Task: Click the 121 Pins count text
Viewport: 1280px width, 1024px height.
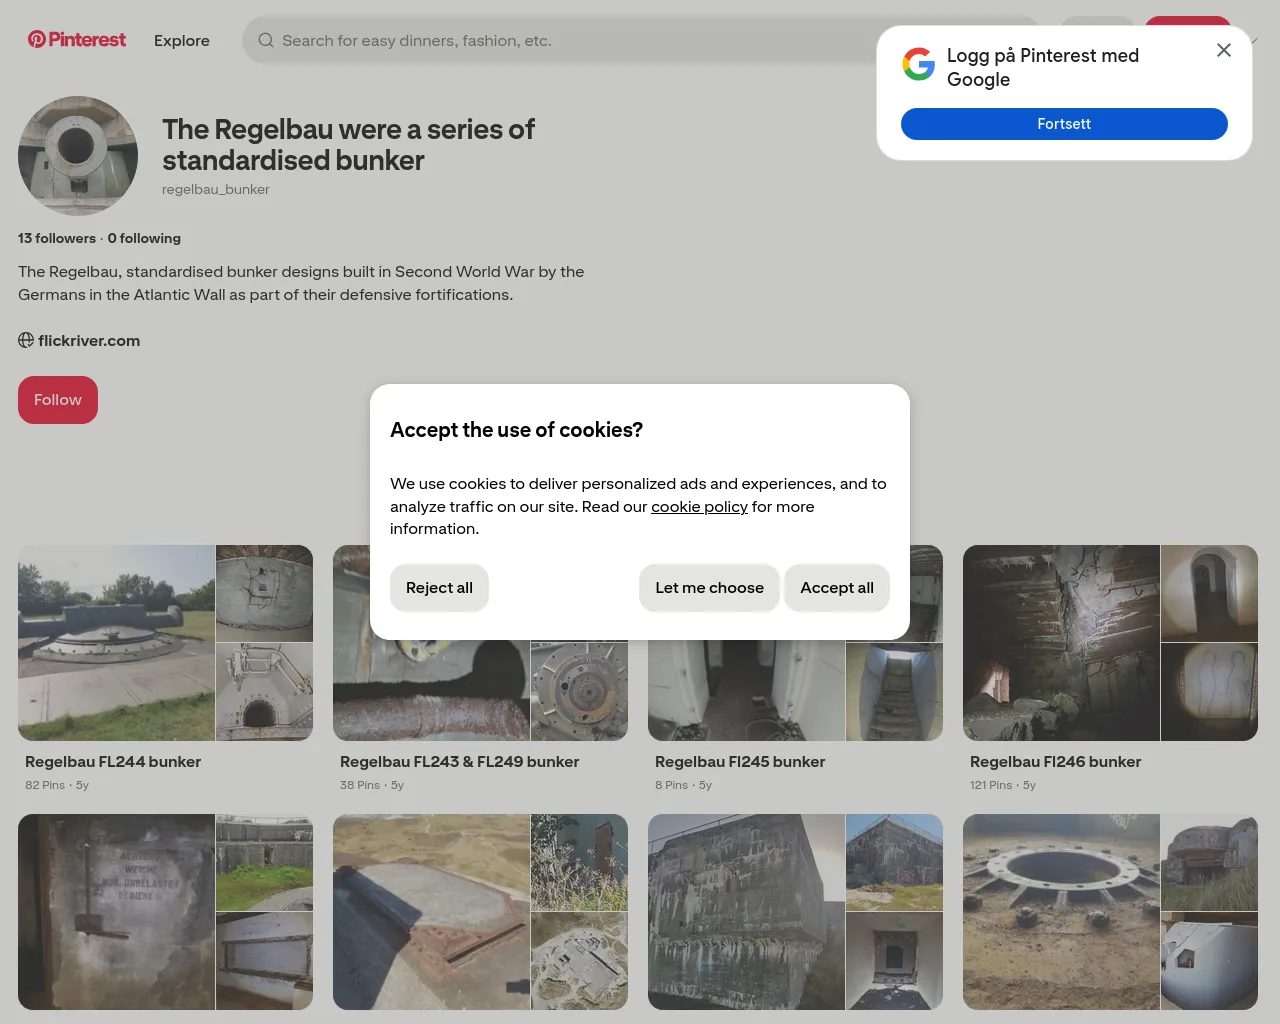Action: [x=991, y=785]
